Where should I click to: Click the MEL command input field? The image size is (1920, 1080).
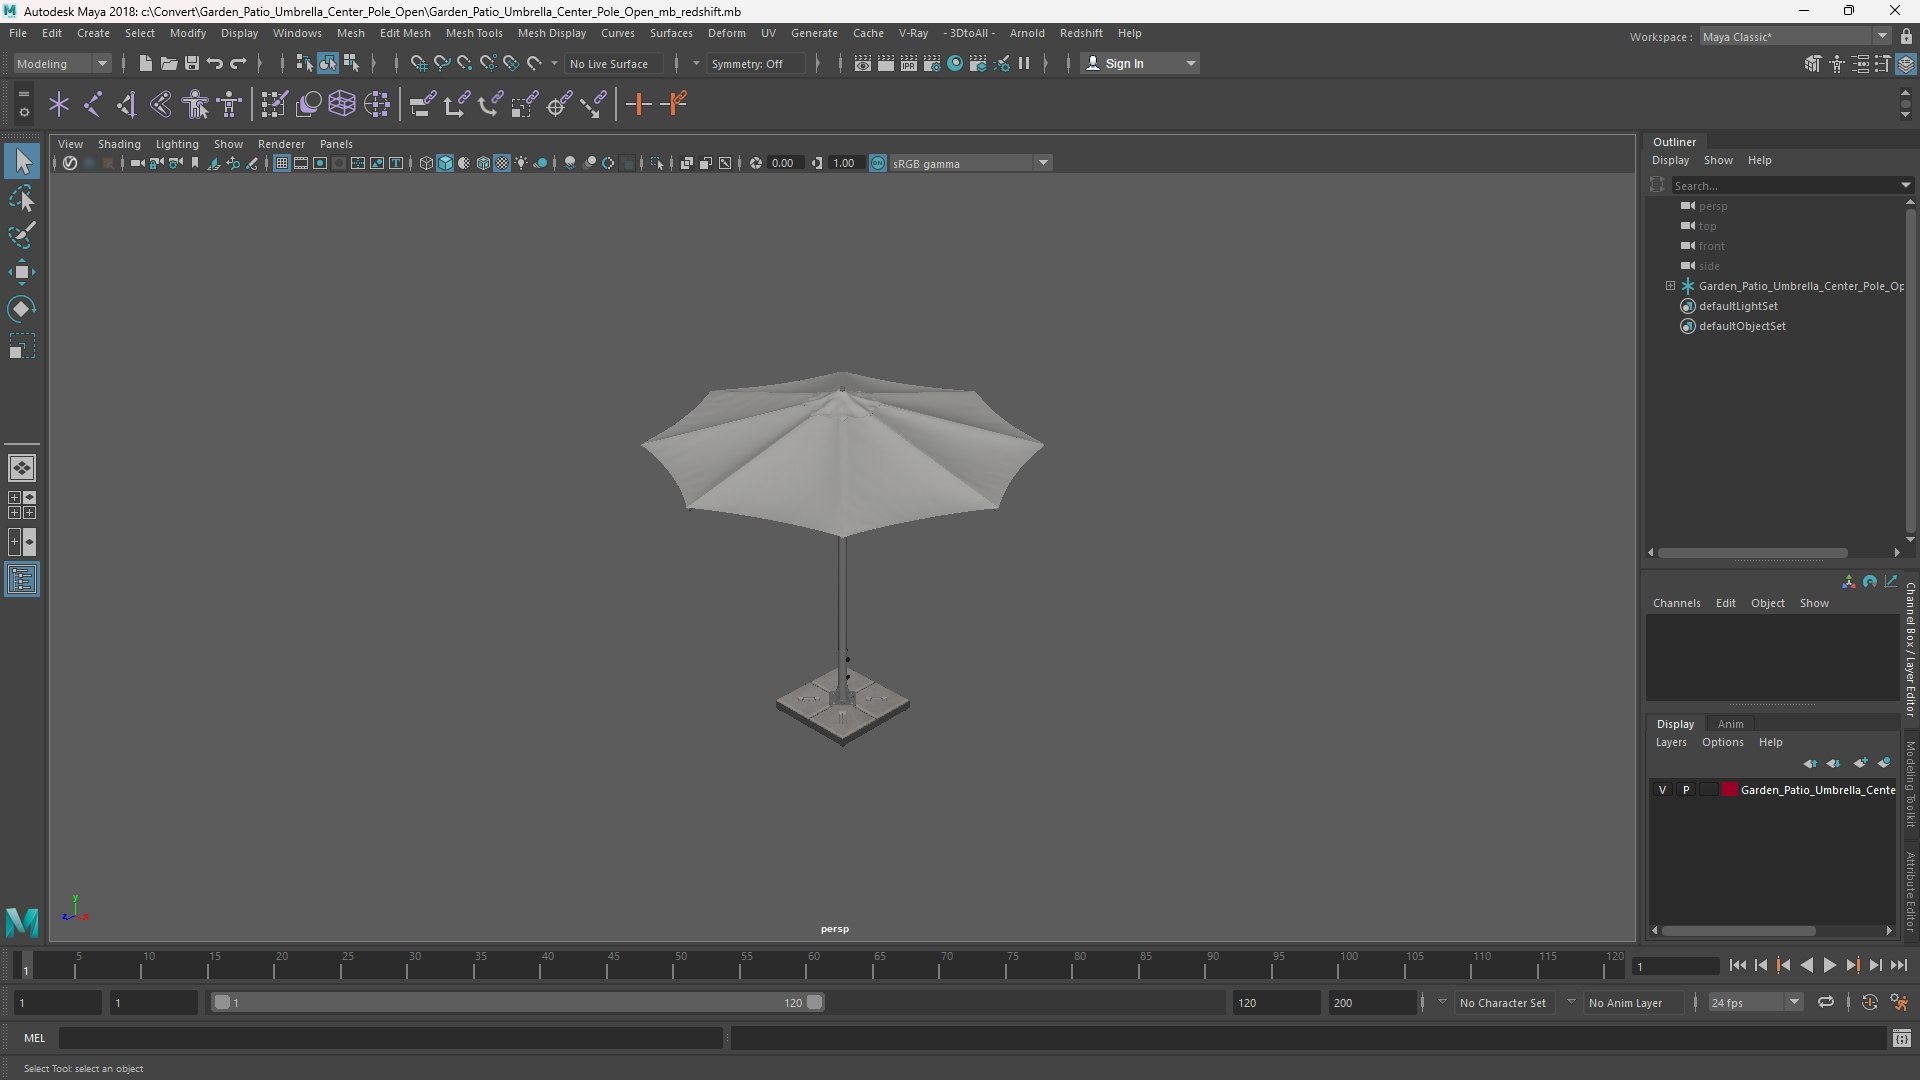point(390,1038)
